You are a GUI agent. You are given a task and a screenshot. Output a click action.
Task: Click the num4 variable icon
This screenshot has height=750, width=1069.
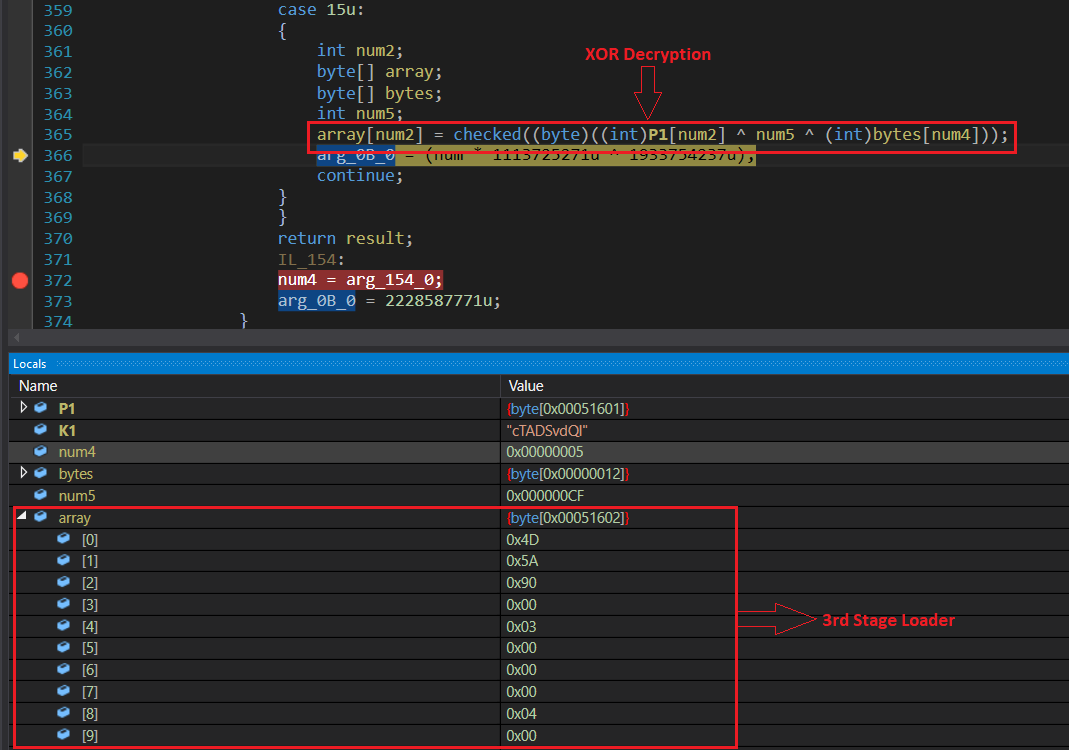(x=41, y=451)
